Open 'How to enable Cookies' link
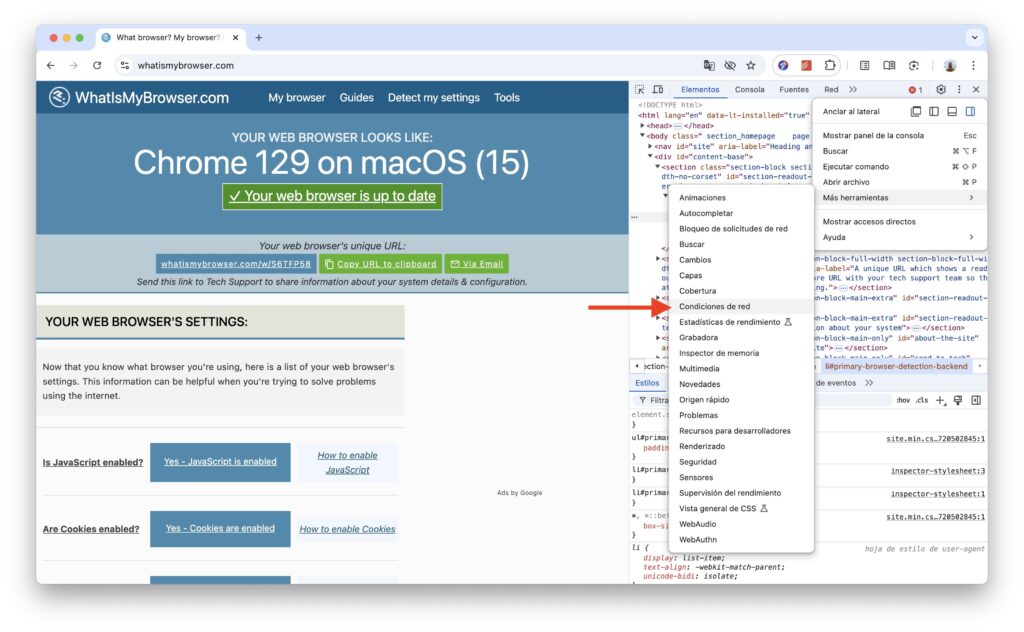The width and height of the screenshot is (1024, 632). click(347, 529)
